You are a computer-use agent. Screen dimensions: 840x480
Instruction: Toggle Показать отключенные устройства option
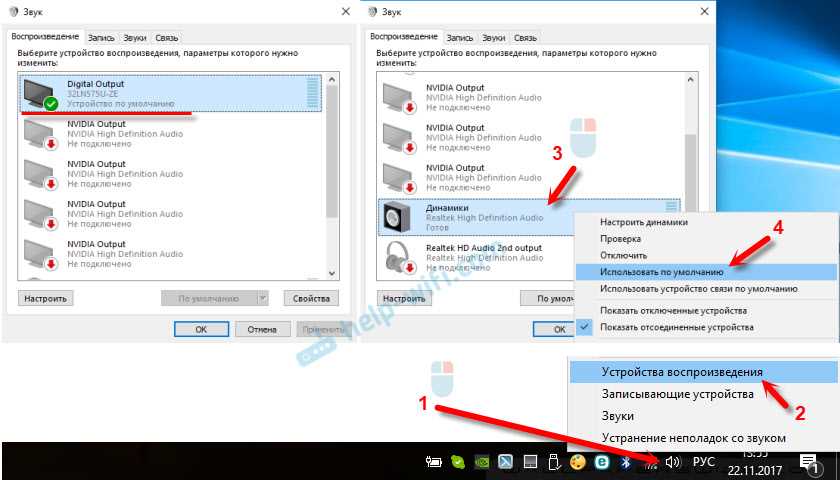click(673, 310)
